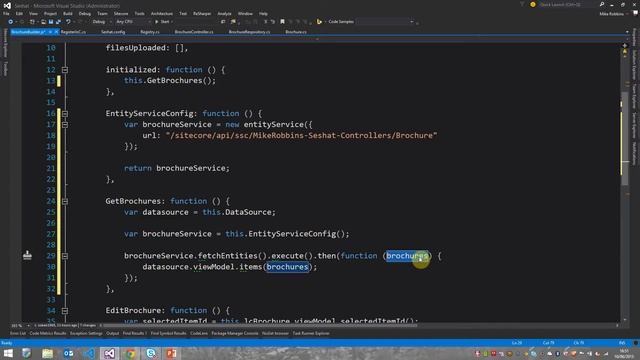
Task: Open the Architecture menu
Action: 162,13
